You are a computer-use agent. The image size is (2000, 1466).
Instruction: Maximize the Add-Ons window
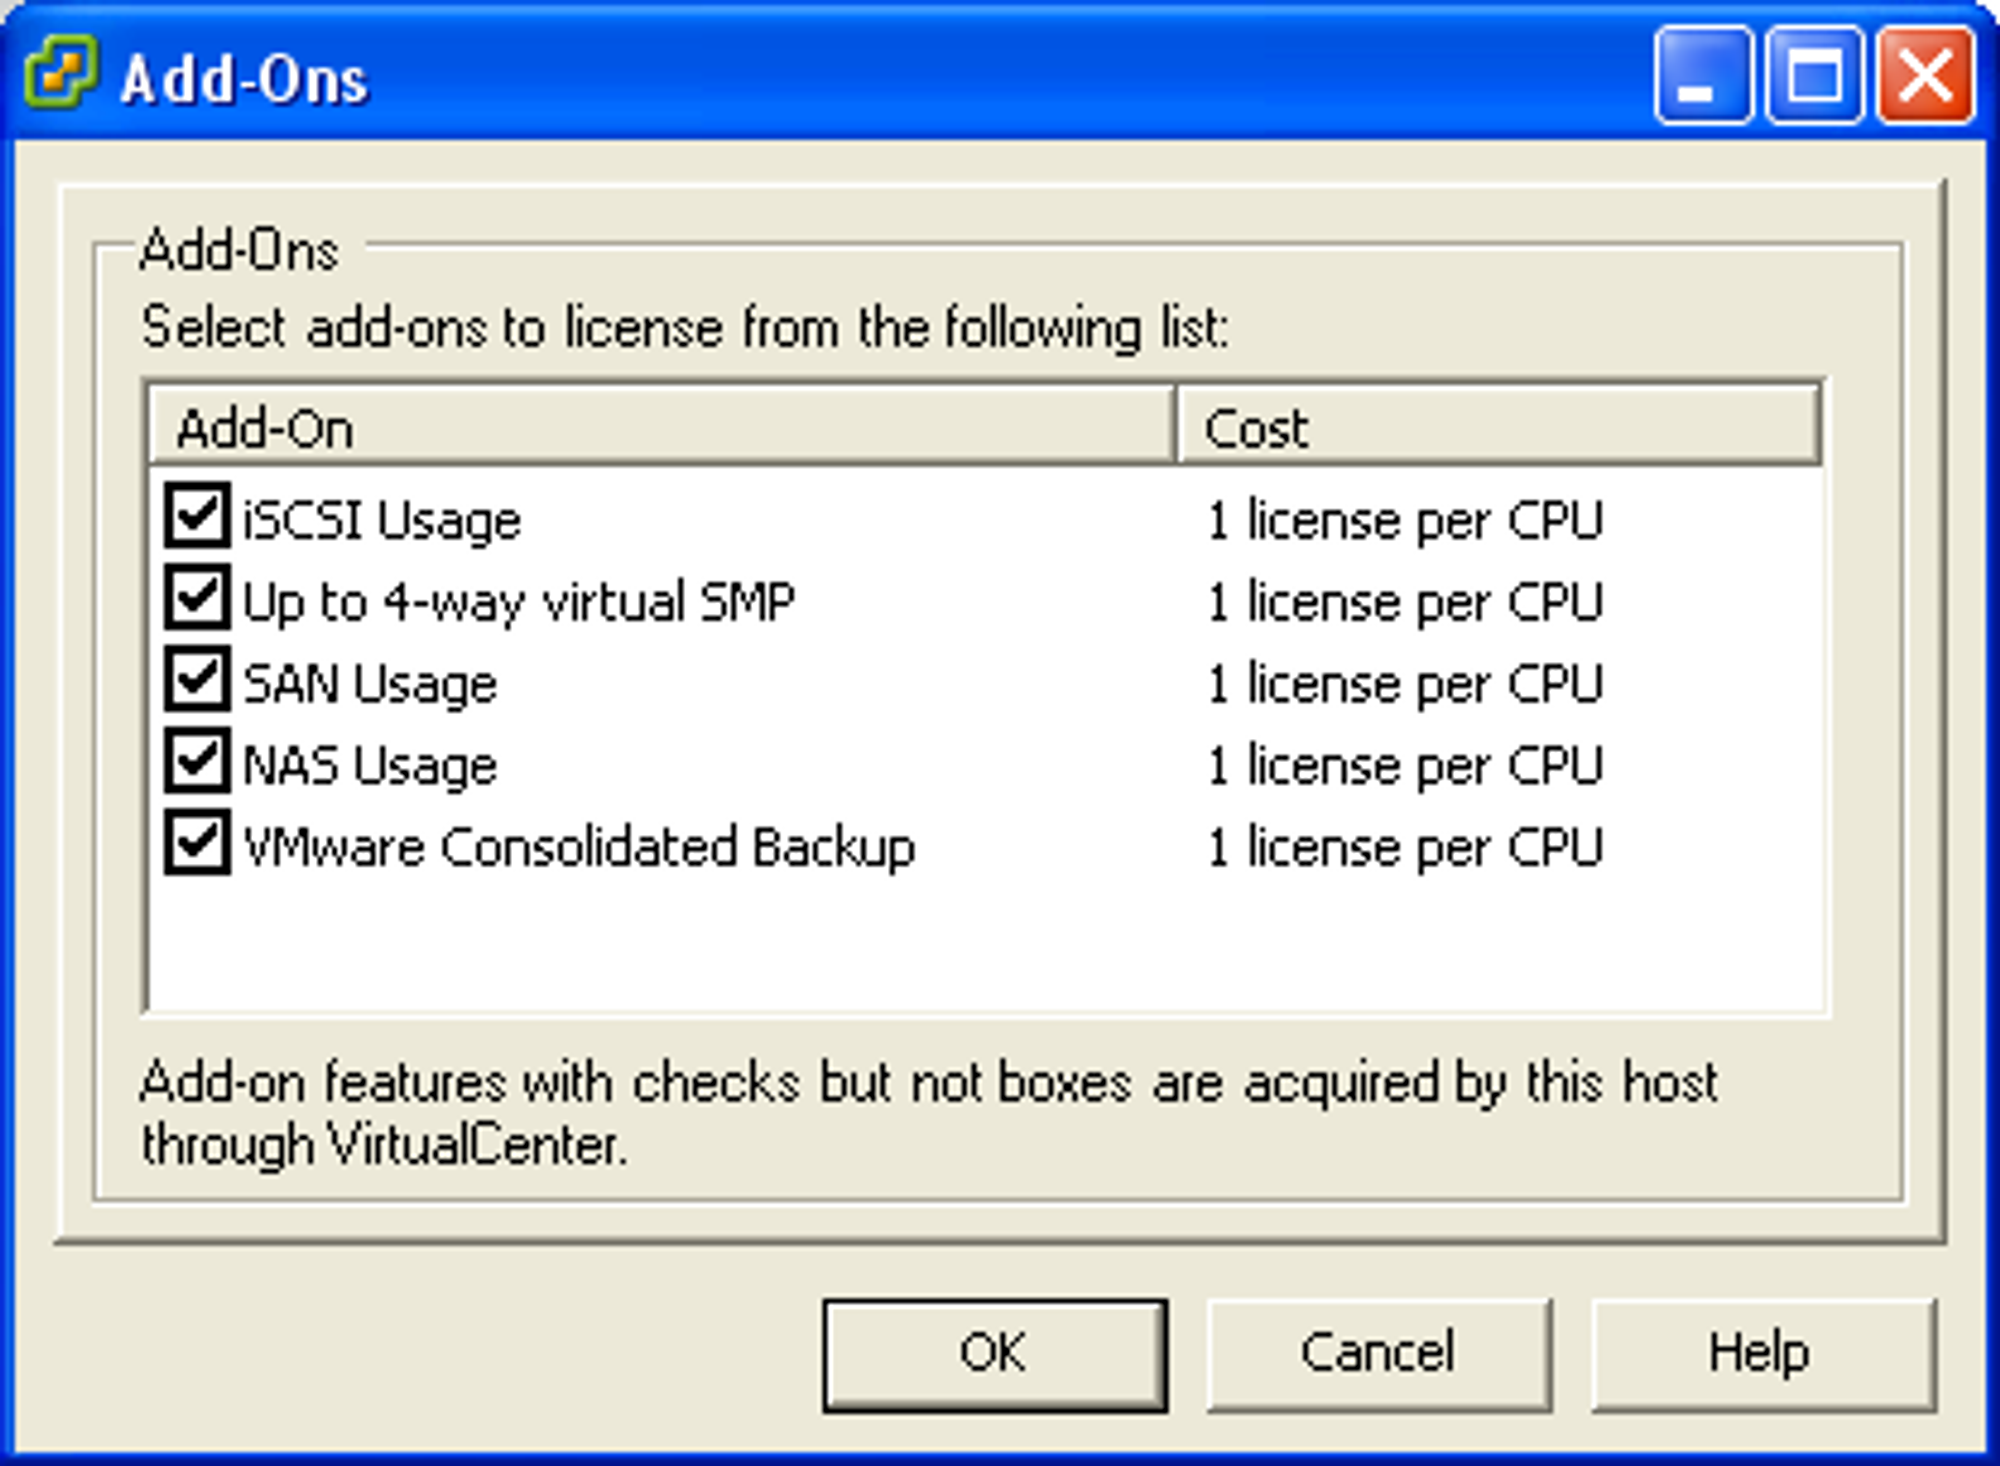[x=1814, y=76]
